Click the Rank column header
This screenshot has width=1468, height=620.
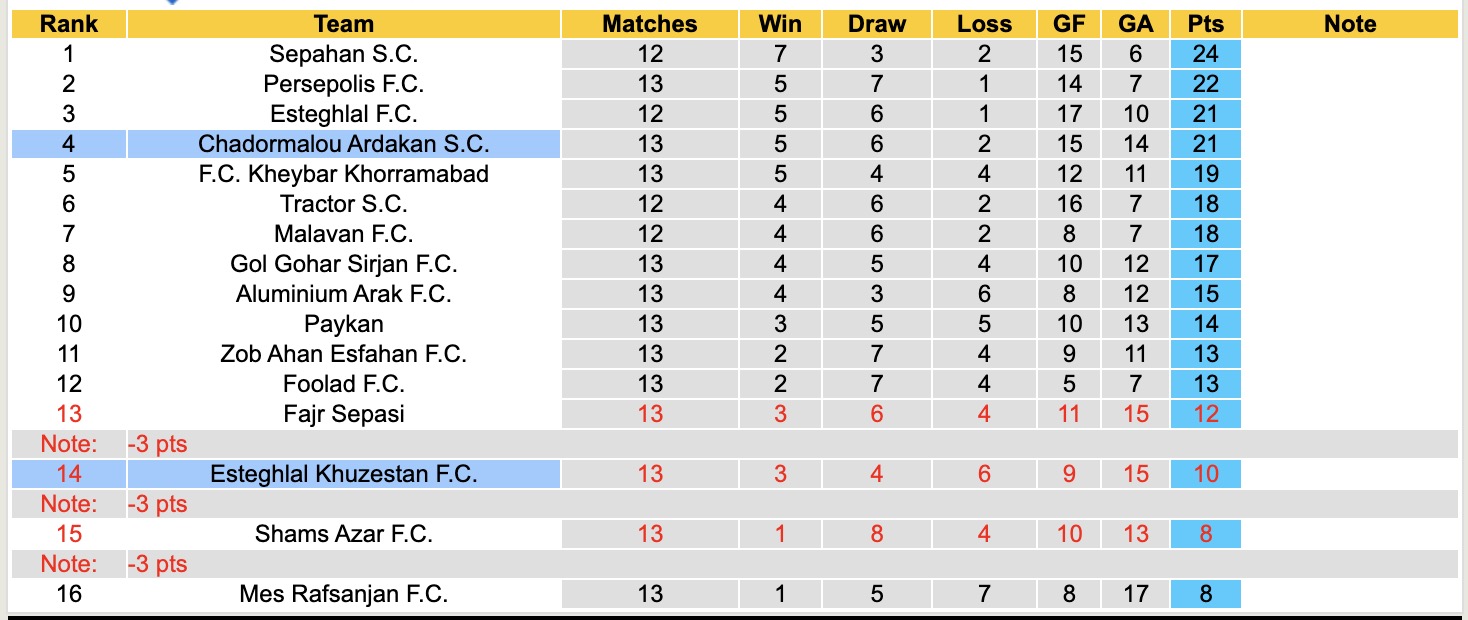pyautogui.click(x=68, y=24)
